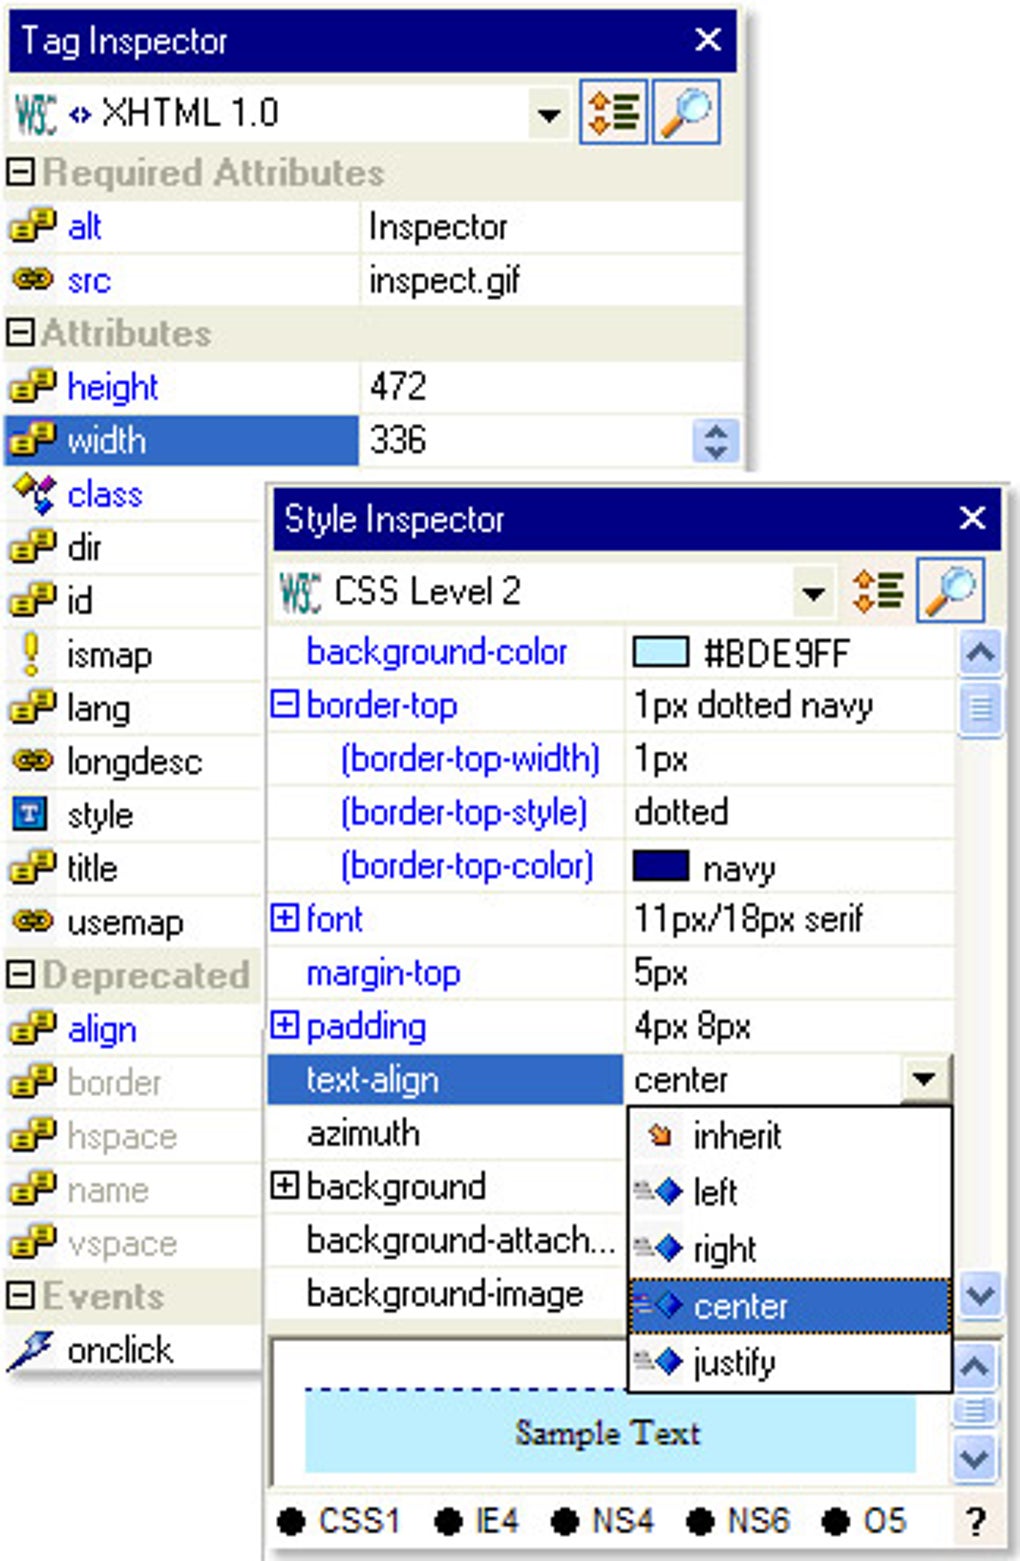Collapse the Deprecated attributes section
This screenshot has width=1020, height=1561.
20,974
